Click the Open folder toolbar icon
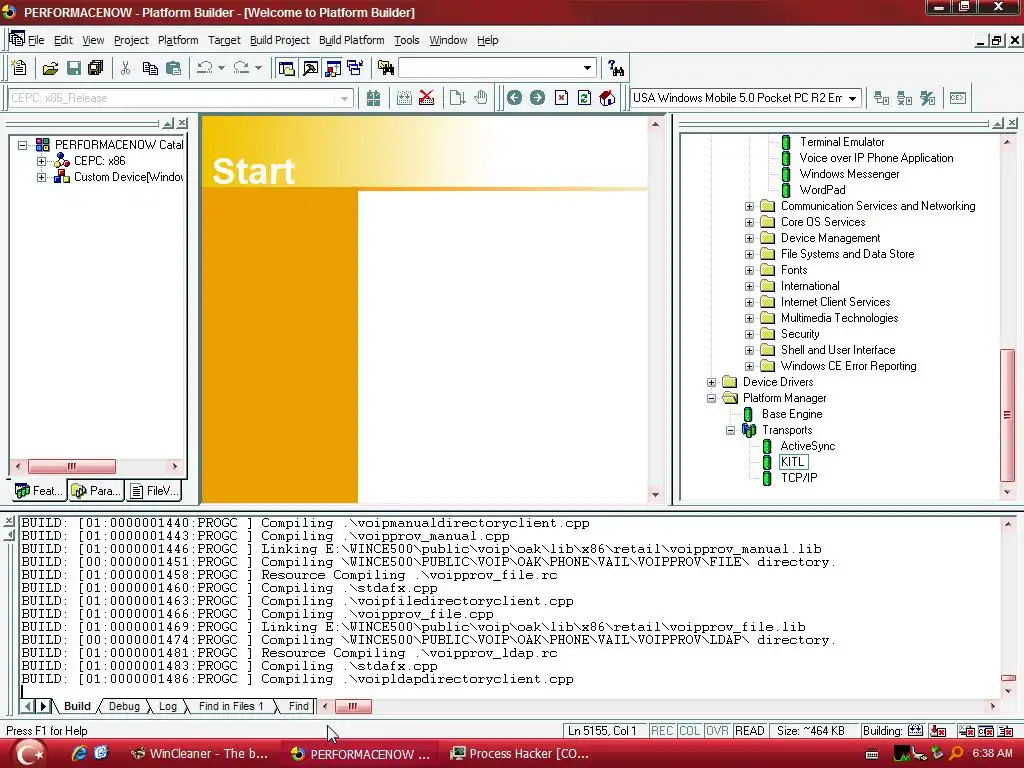 (x=50, y=68)
